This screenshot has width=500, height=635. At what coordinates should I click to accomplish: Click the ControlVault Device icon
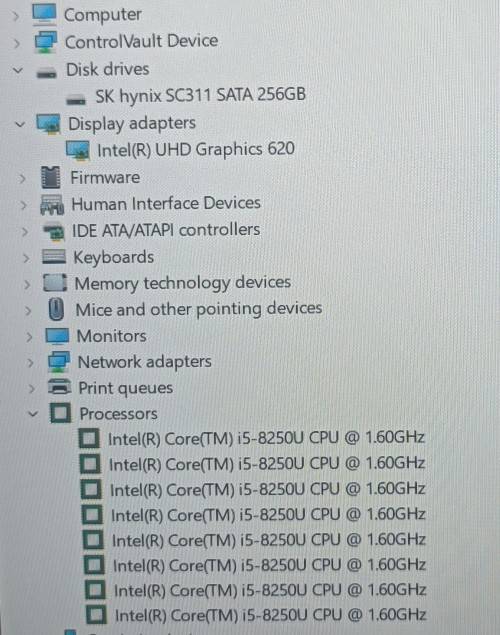[45, 42]
